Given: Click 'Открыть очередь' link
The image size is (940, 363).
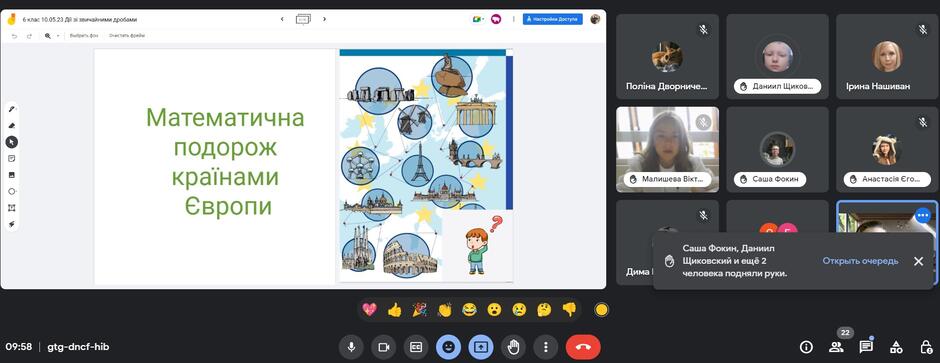Looking at the screenshot, I should coord(860,261).
